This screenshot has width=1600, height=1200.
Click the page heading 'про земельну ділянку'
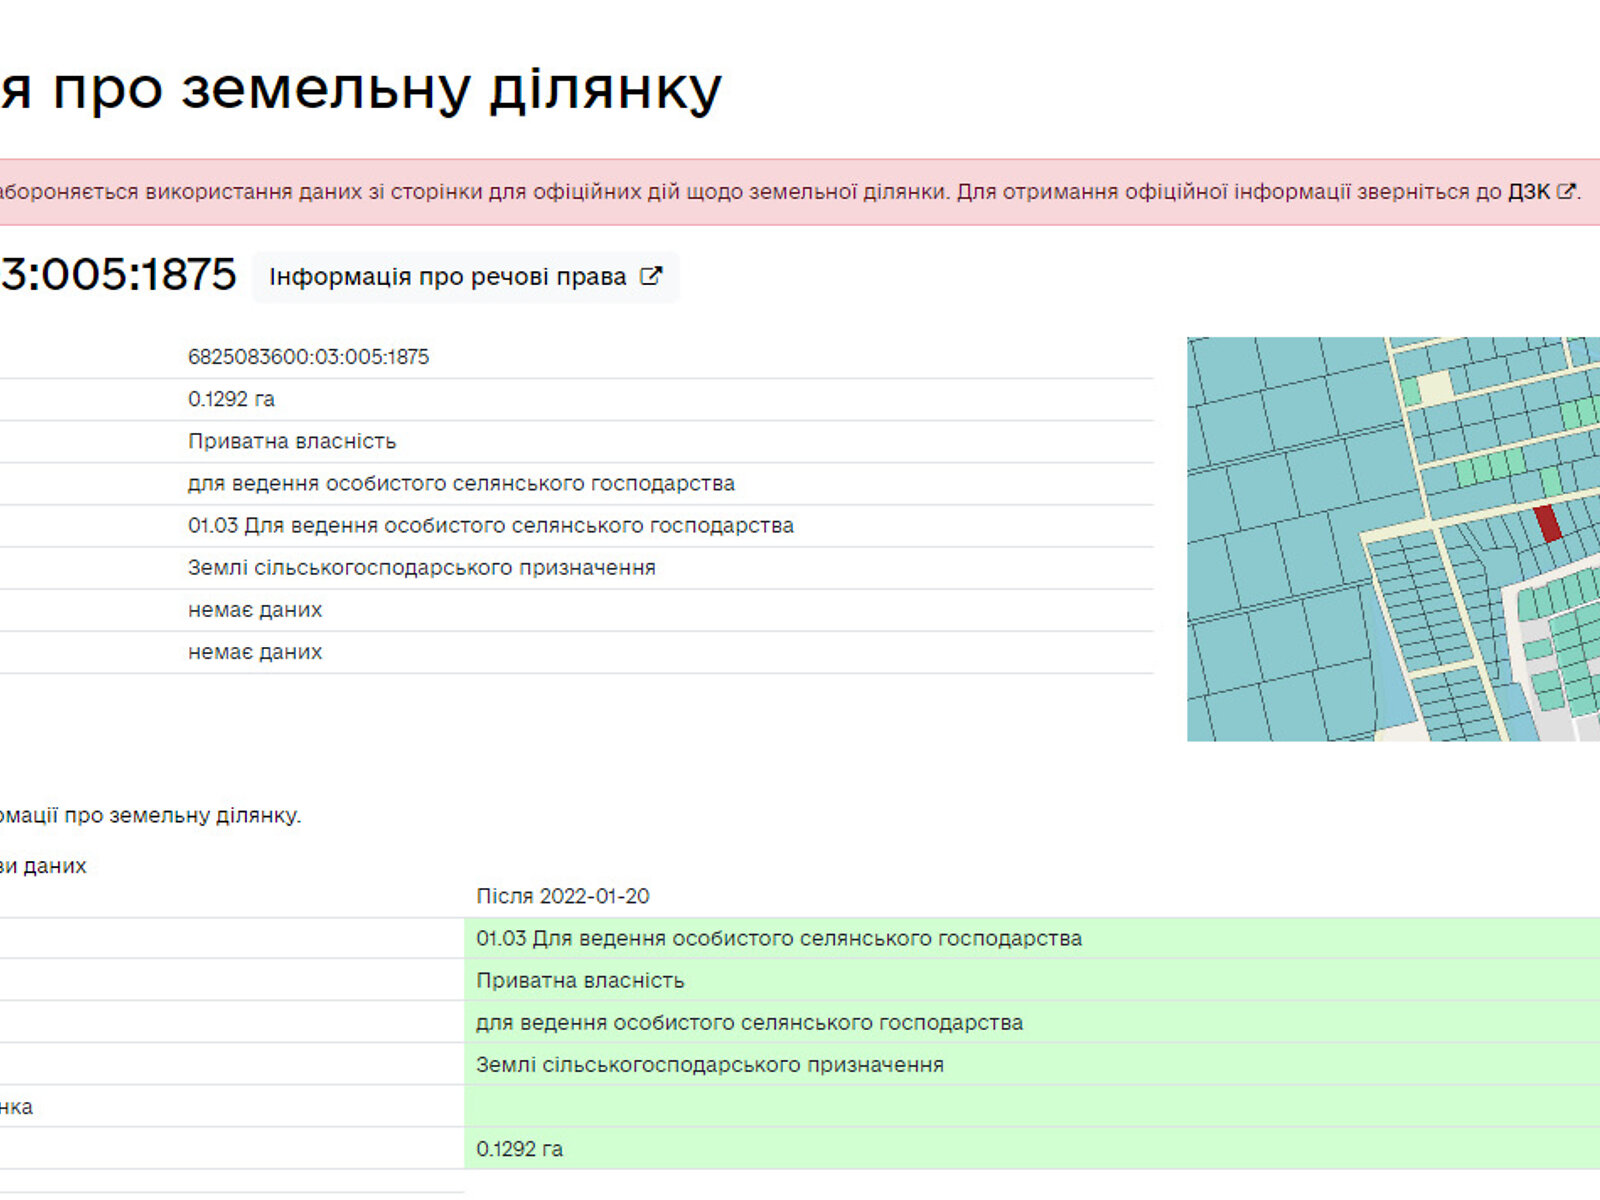click(386, 88)
